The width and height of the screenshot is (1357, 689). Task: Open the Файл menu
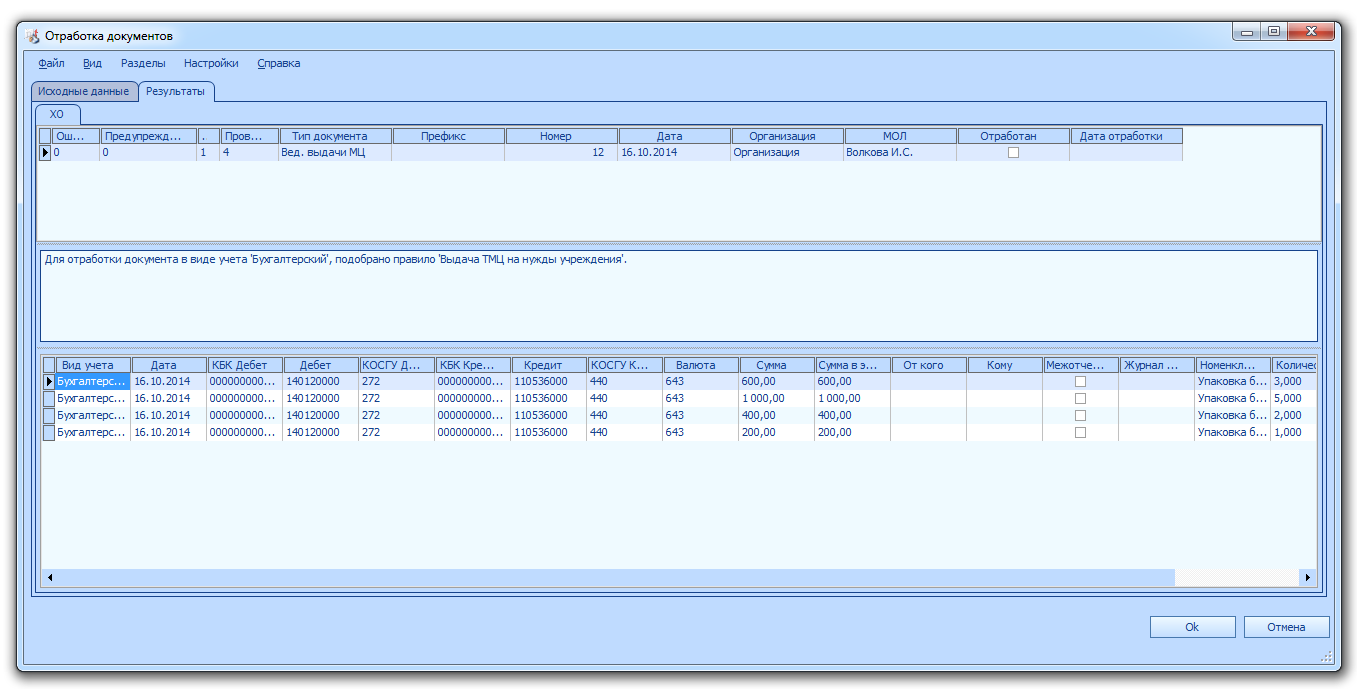(51, 63)
